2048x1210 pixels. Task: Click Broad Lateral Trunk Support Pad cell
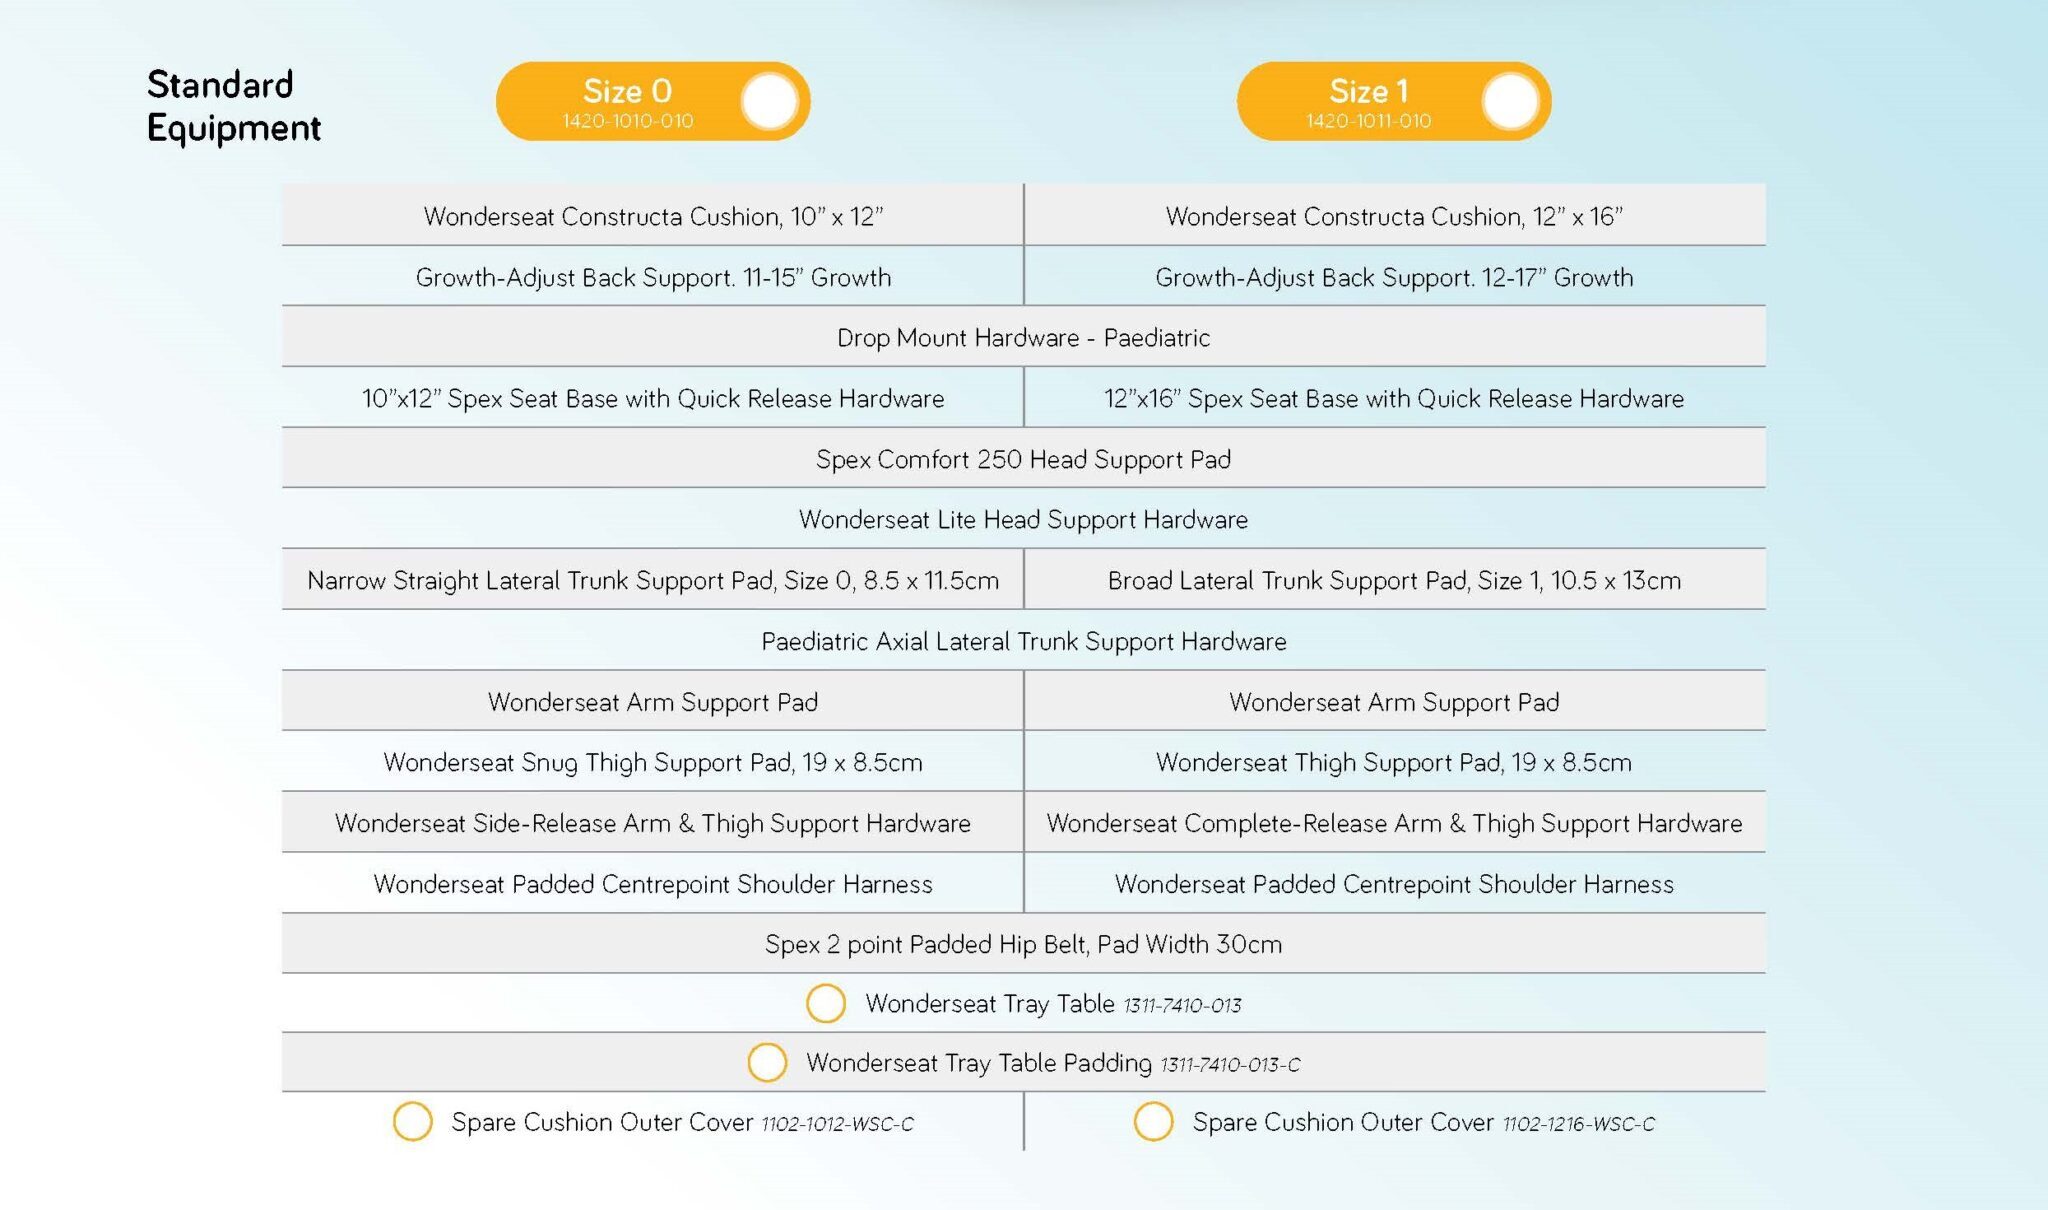pos(1395,580)
